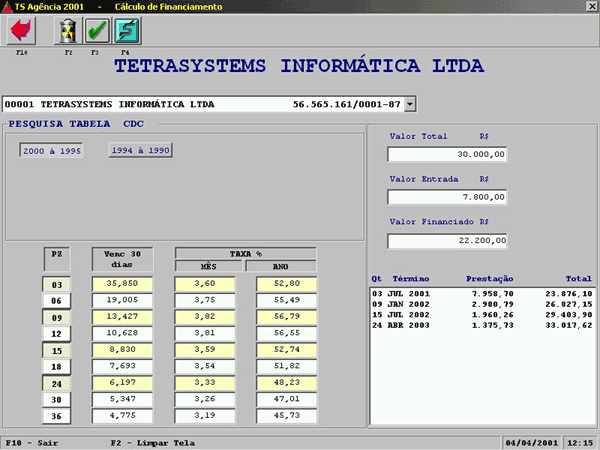Click the MÊS rate column header
The height and width of the screenshot is (450, 600).
(209, 266)
